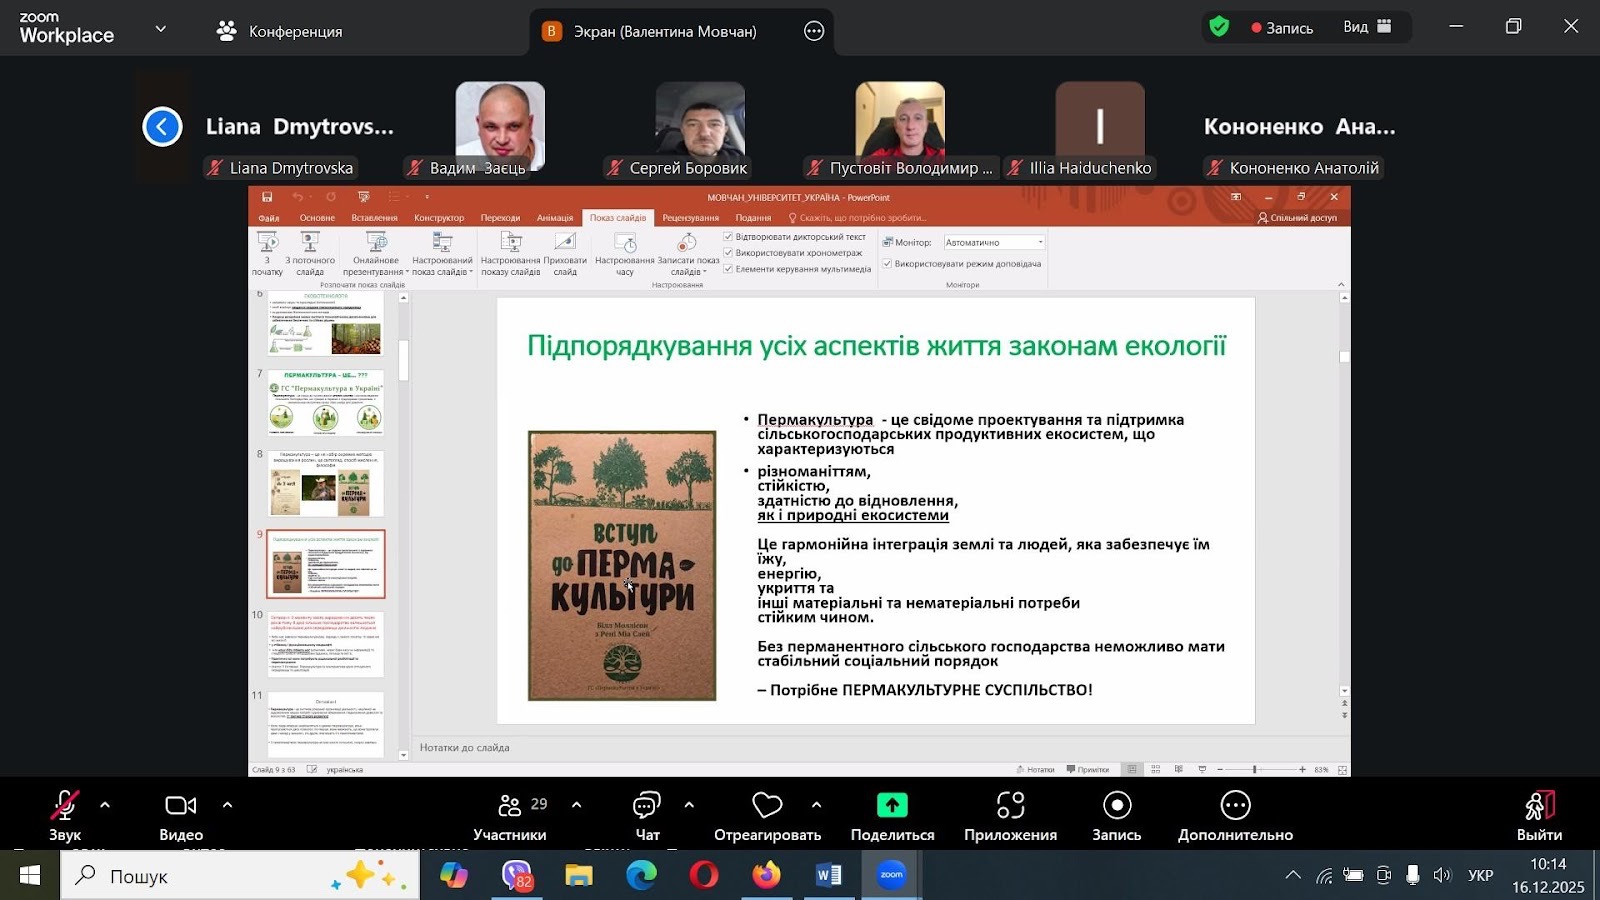Open the Приложения apps icon
Screen dimensions: 1600x900
click(1010, 806)
